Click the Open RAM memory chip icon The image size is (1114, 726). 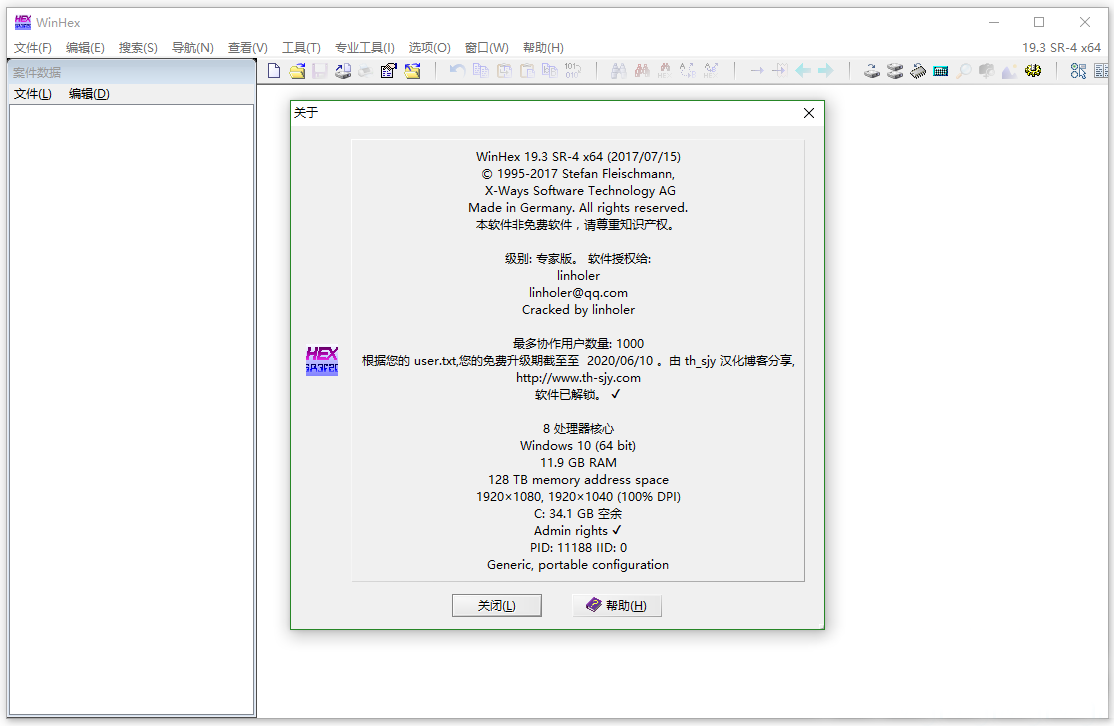click(918, 70)
